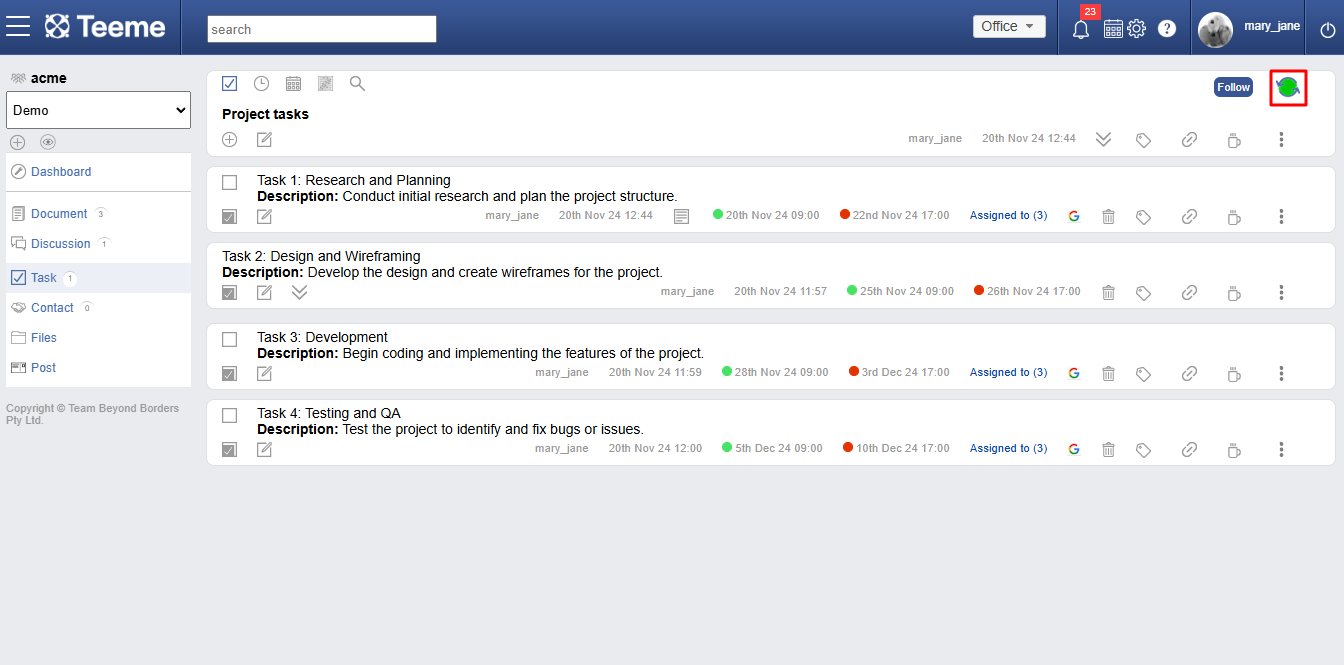Open the calendar icon in header
Viewport: 1344px width, 665px height.
click(x=1113, y=29)
